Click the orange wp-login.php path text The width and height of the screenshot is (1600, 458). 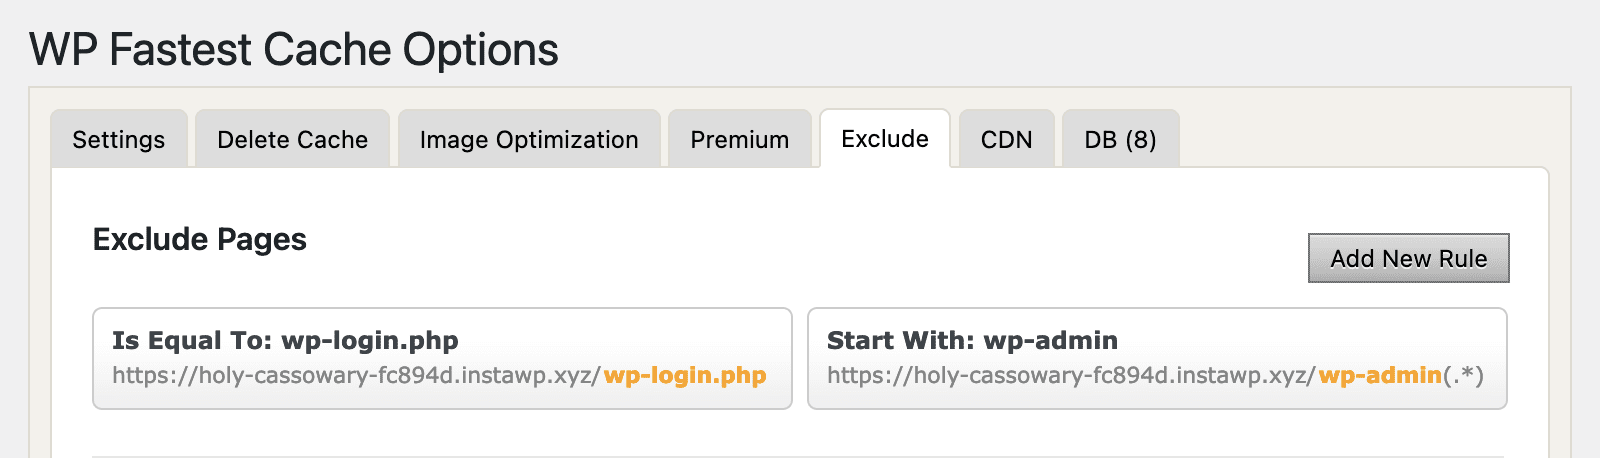685,376
